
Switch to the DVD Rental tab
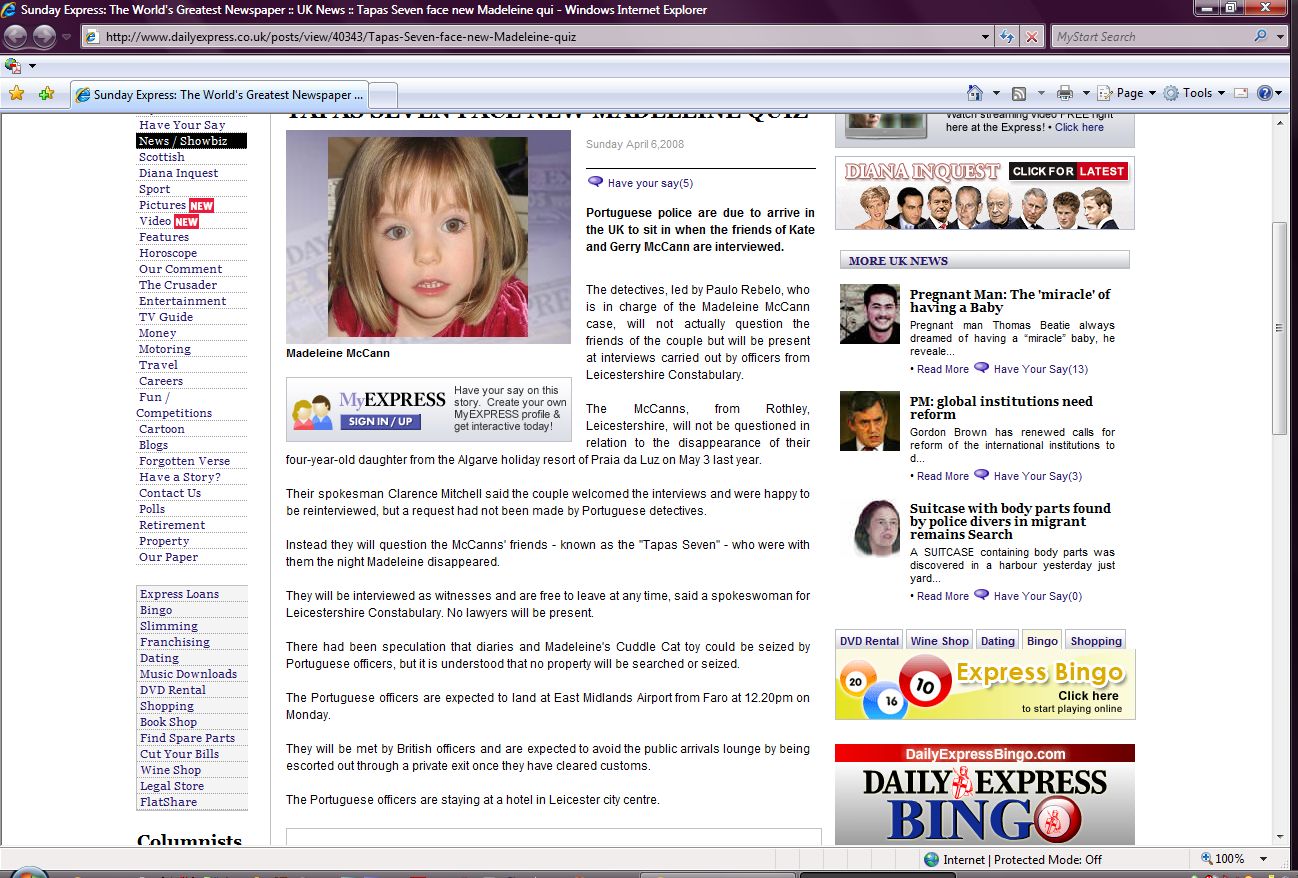click(869, 641)
